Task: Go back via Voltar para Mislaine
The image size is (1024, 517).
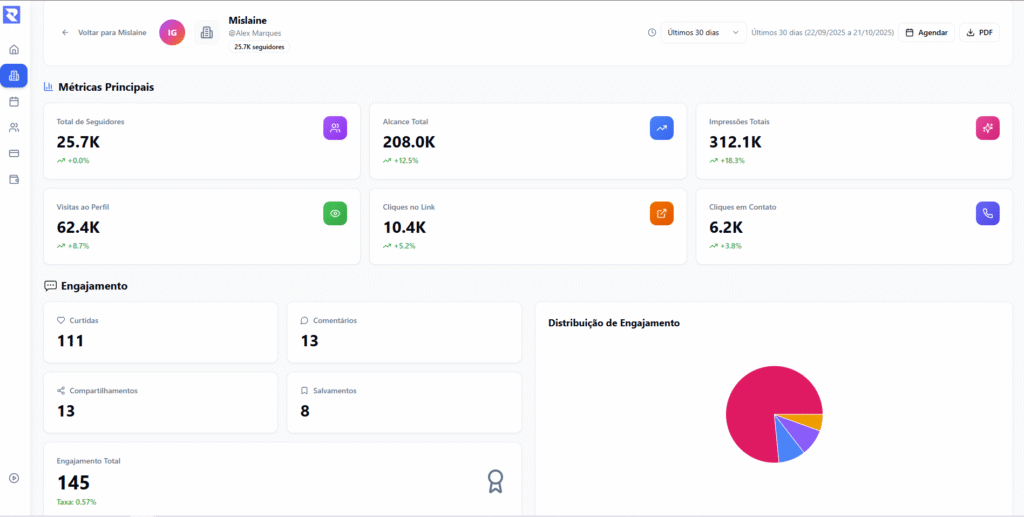Action: tap(104, 32)
